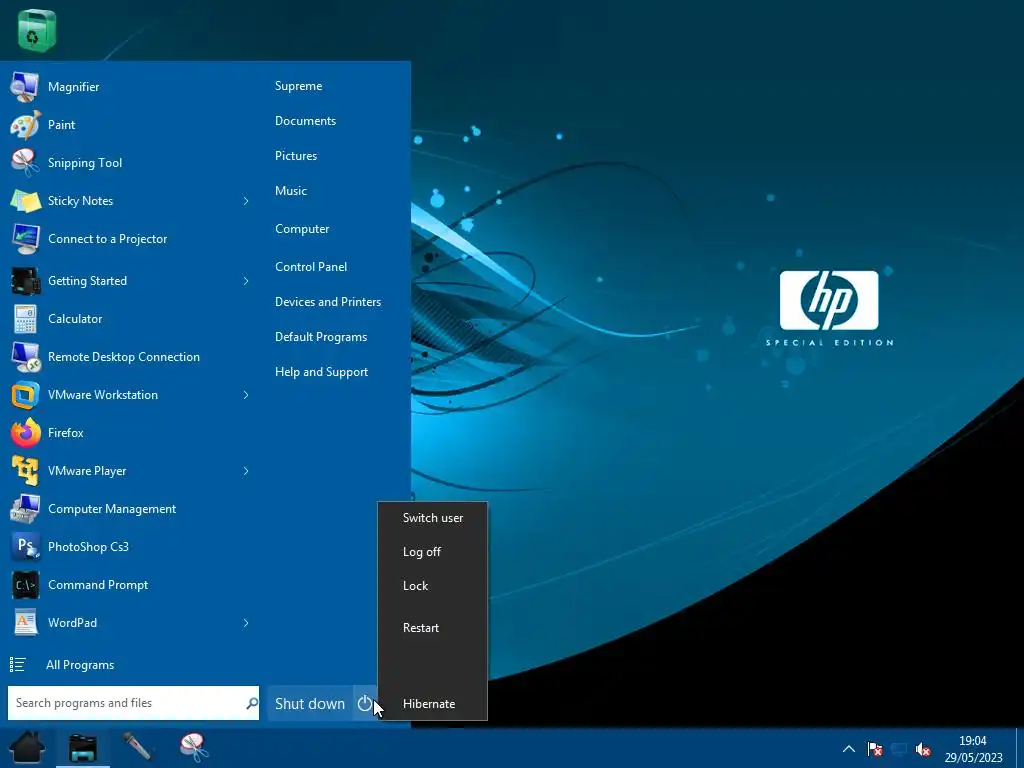Expand the Getting Started submenu arrow
The width and height of the screenshot is (1024, 768).
(x=246, y=281)
